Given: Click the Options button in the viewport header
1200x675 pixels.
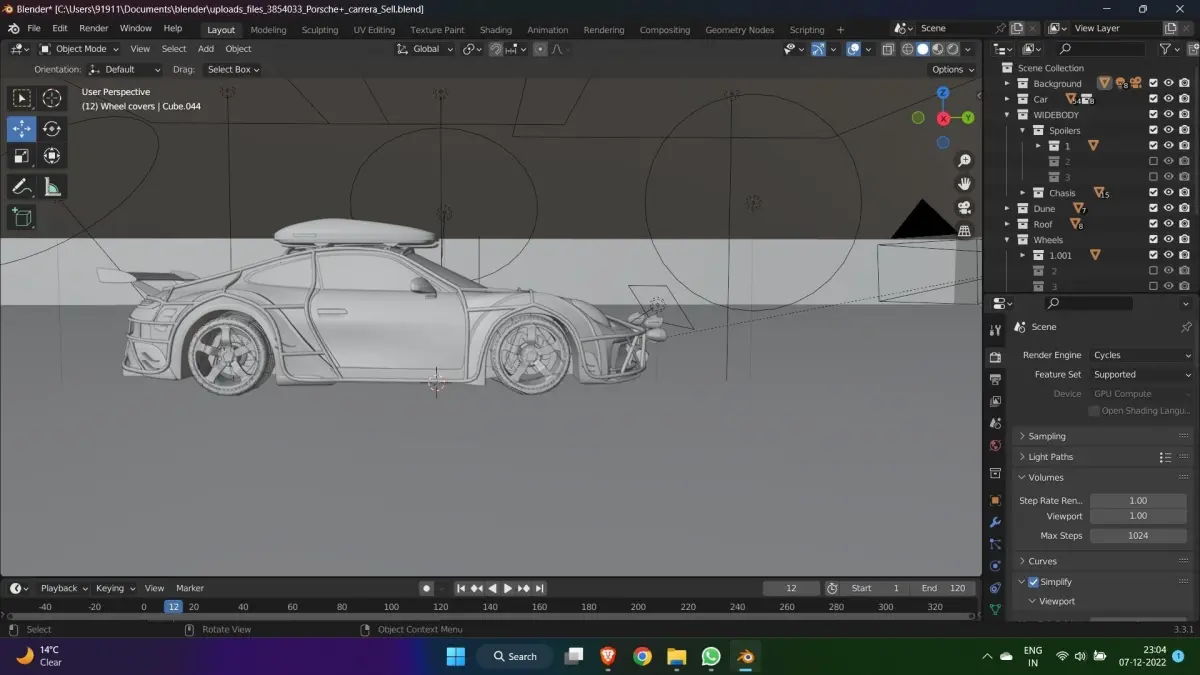Looking at the screenshot, I should pyautogui.click(x=951, y=70).
